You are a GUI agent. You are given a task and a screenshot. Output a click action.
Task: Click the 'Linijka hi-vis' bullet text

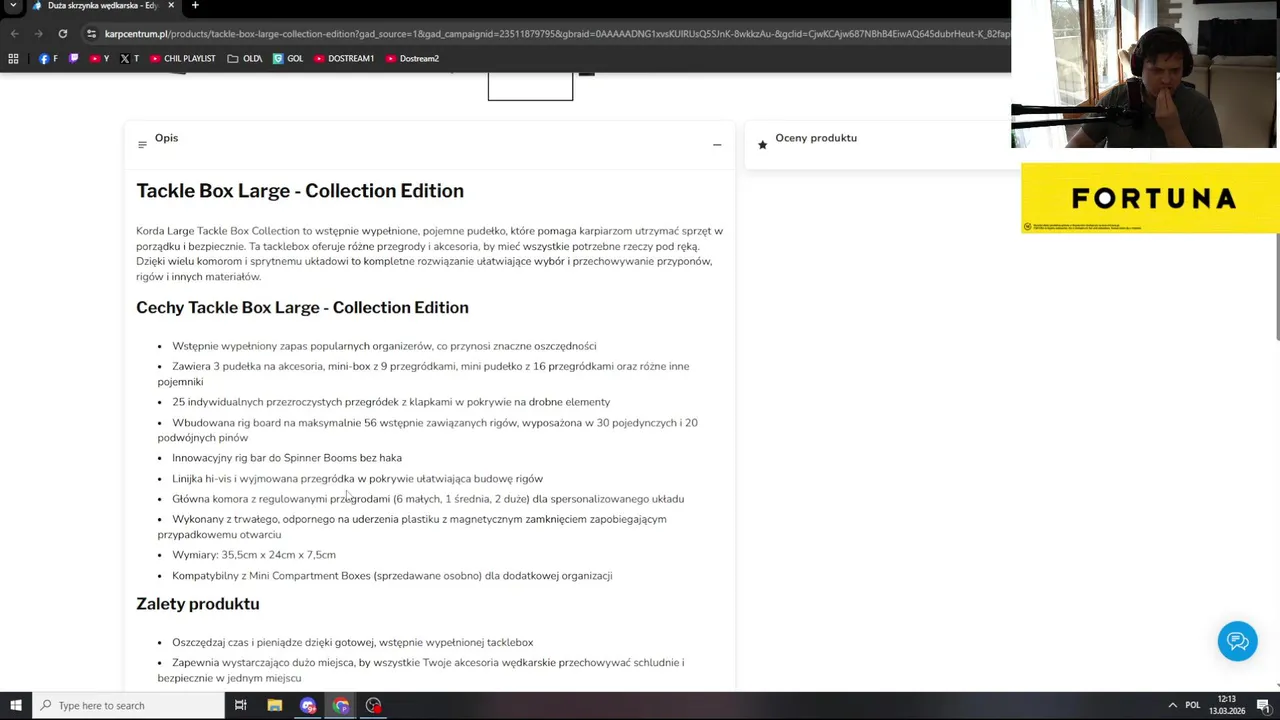357,479
